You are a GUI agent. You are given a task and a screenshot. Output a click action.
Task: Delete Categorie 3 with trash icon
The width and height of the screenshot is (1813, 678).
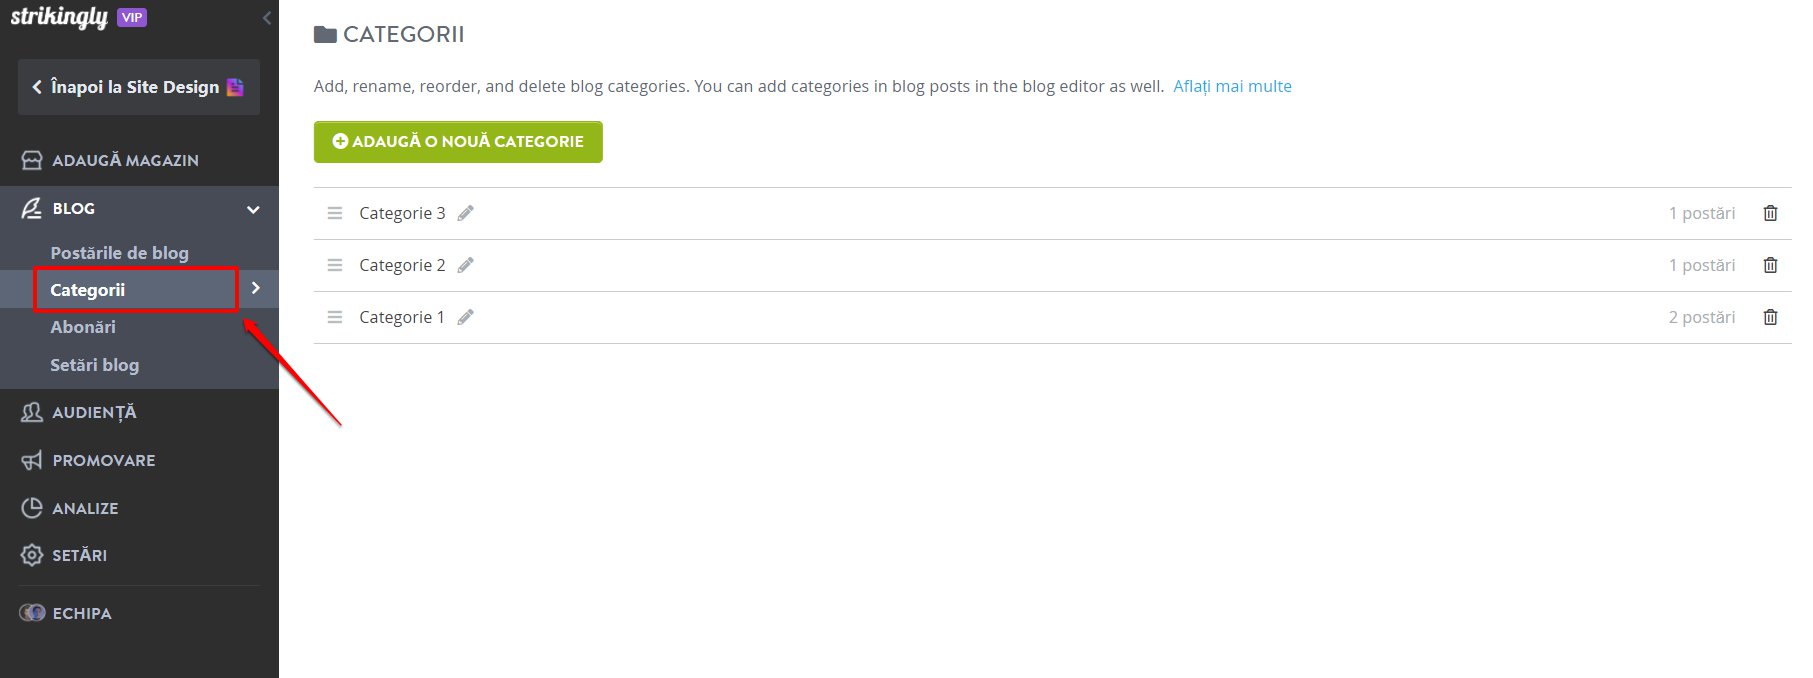click(1770, 213)
